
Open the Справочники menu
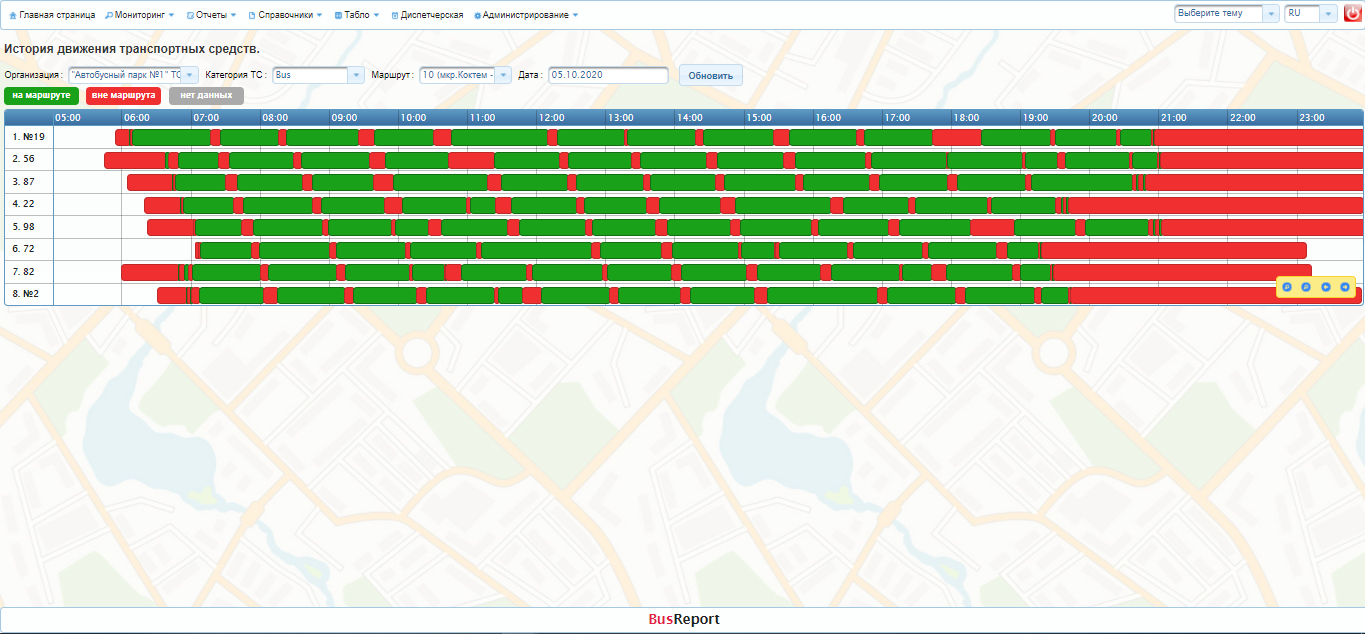(286, 15)
